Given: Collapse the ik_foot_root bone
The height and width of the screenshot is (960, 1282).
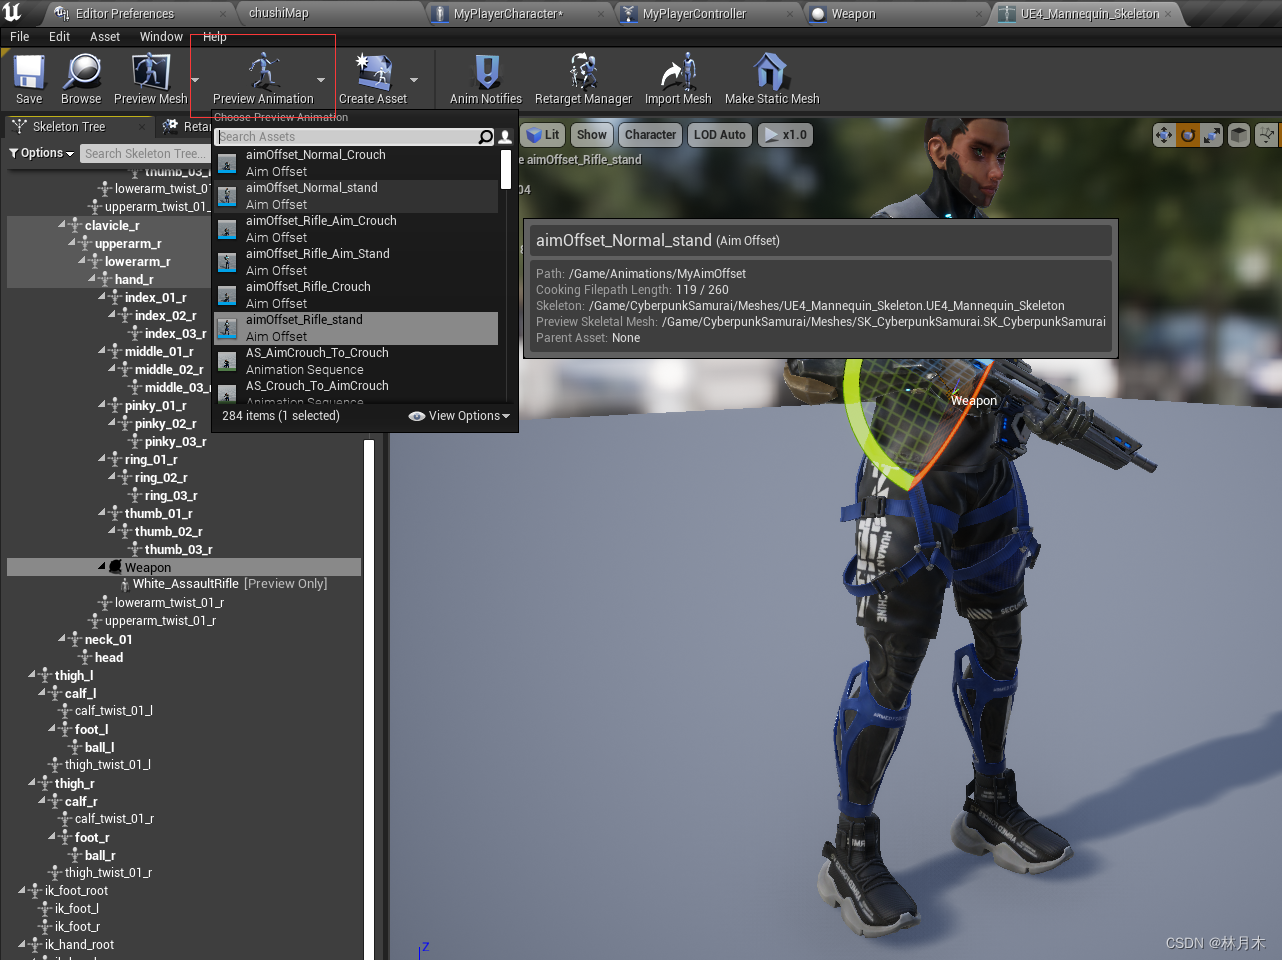Looking at the screenshot, I should click(x=22, y=890).
